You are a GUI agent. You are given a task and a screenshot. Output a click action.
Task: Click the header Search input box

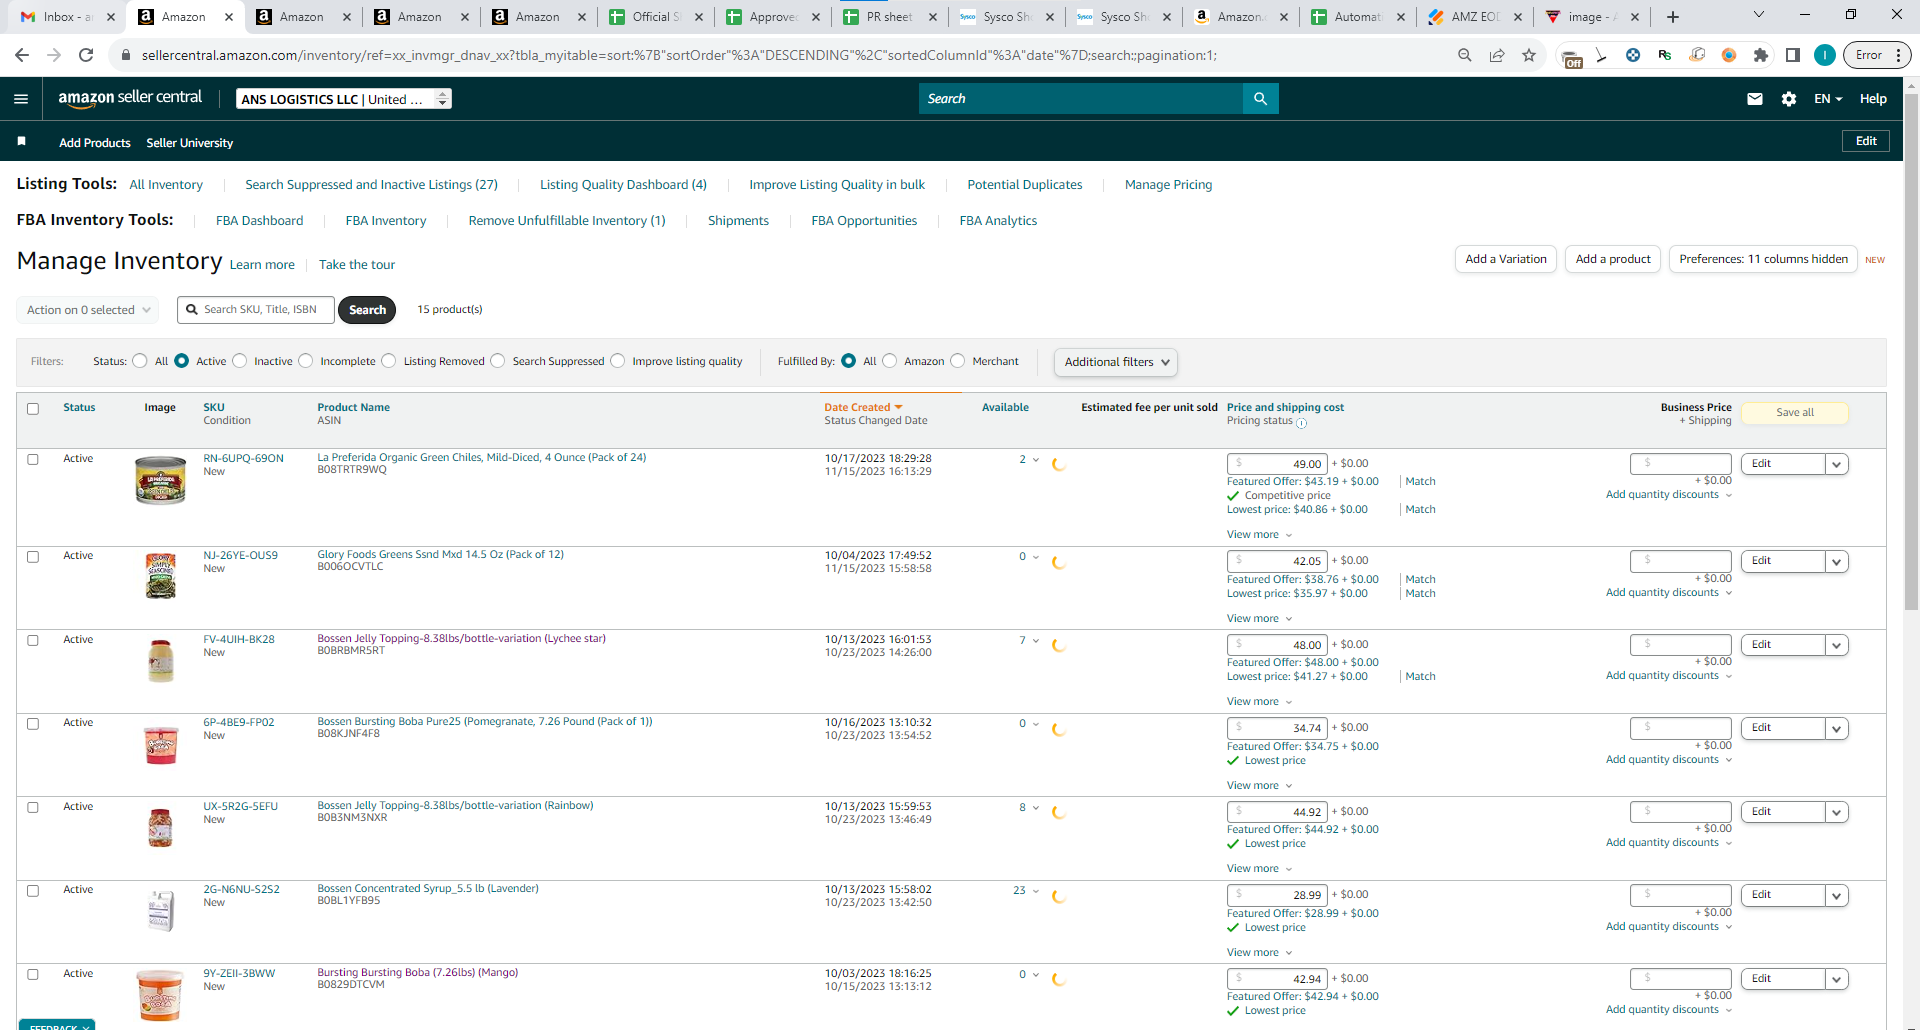pos(1081,99)
